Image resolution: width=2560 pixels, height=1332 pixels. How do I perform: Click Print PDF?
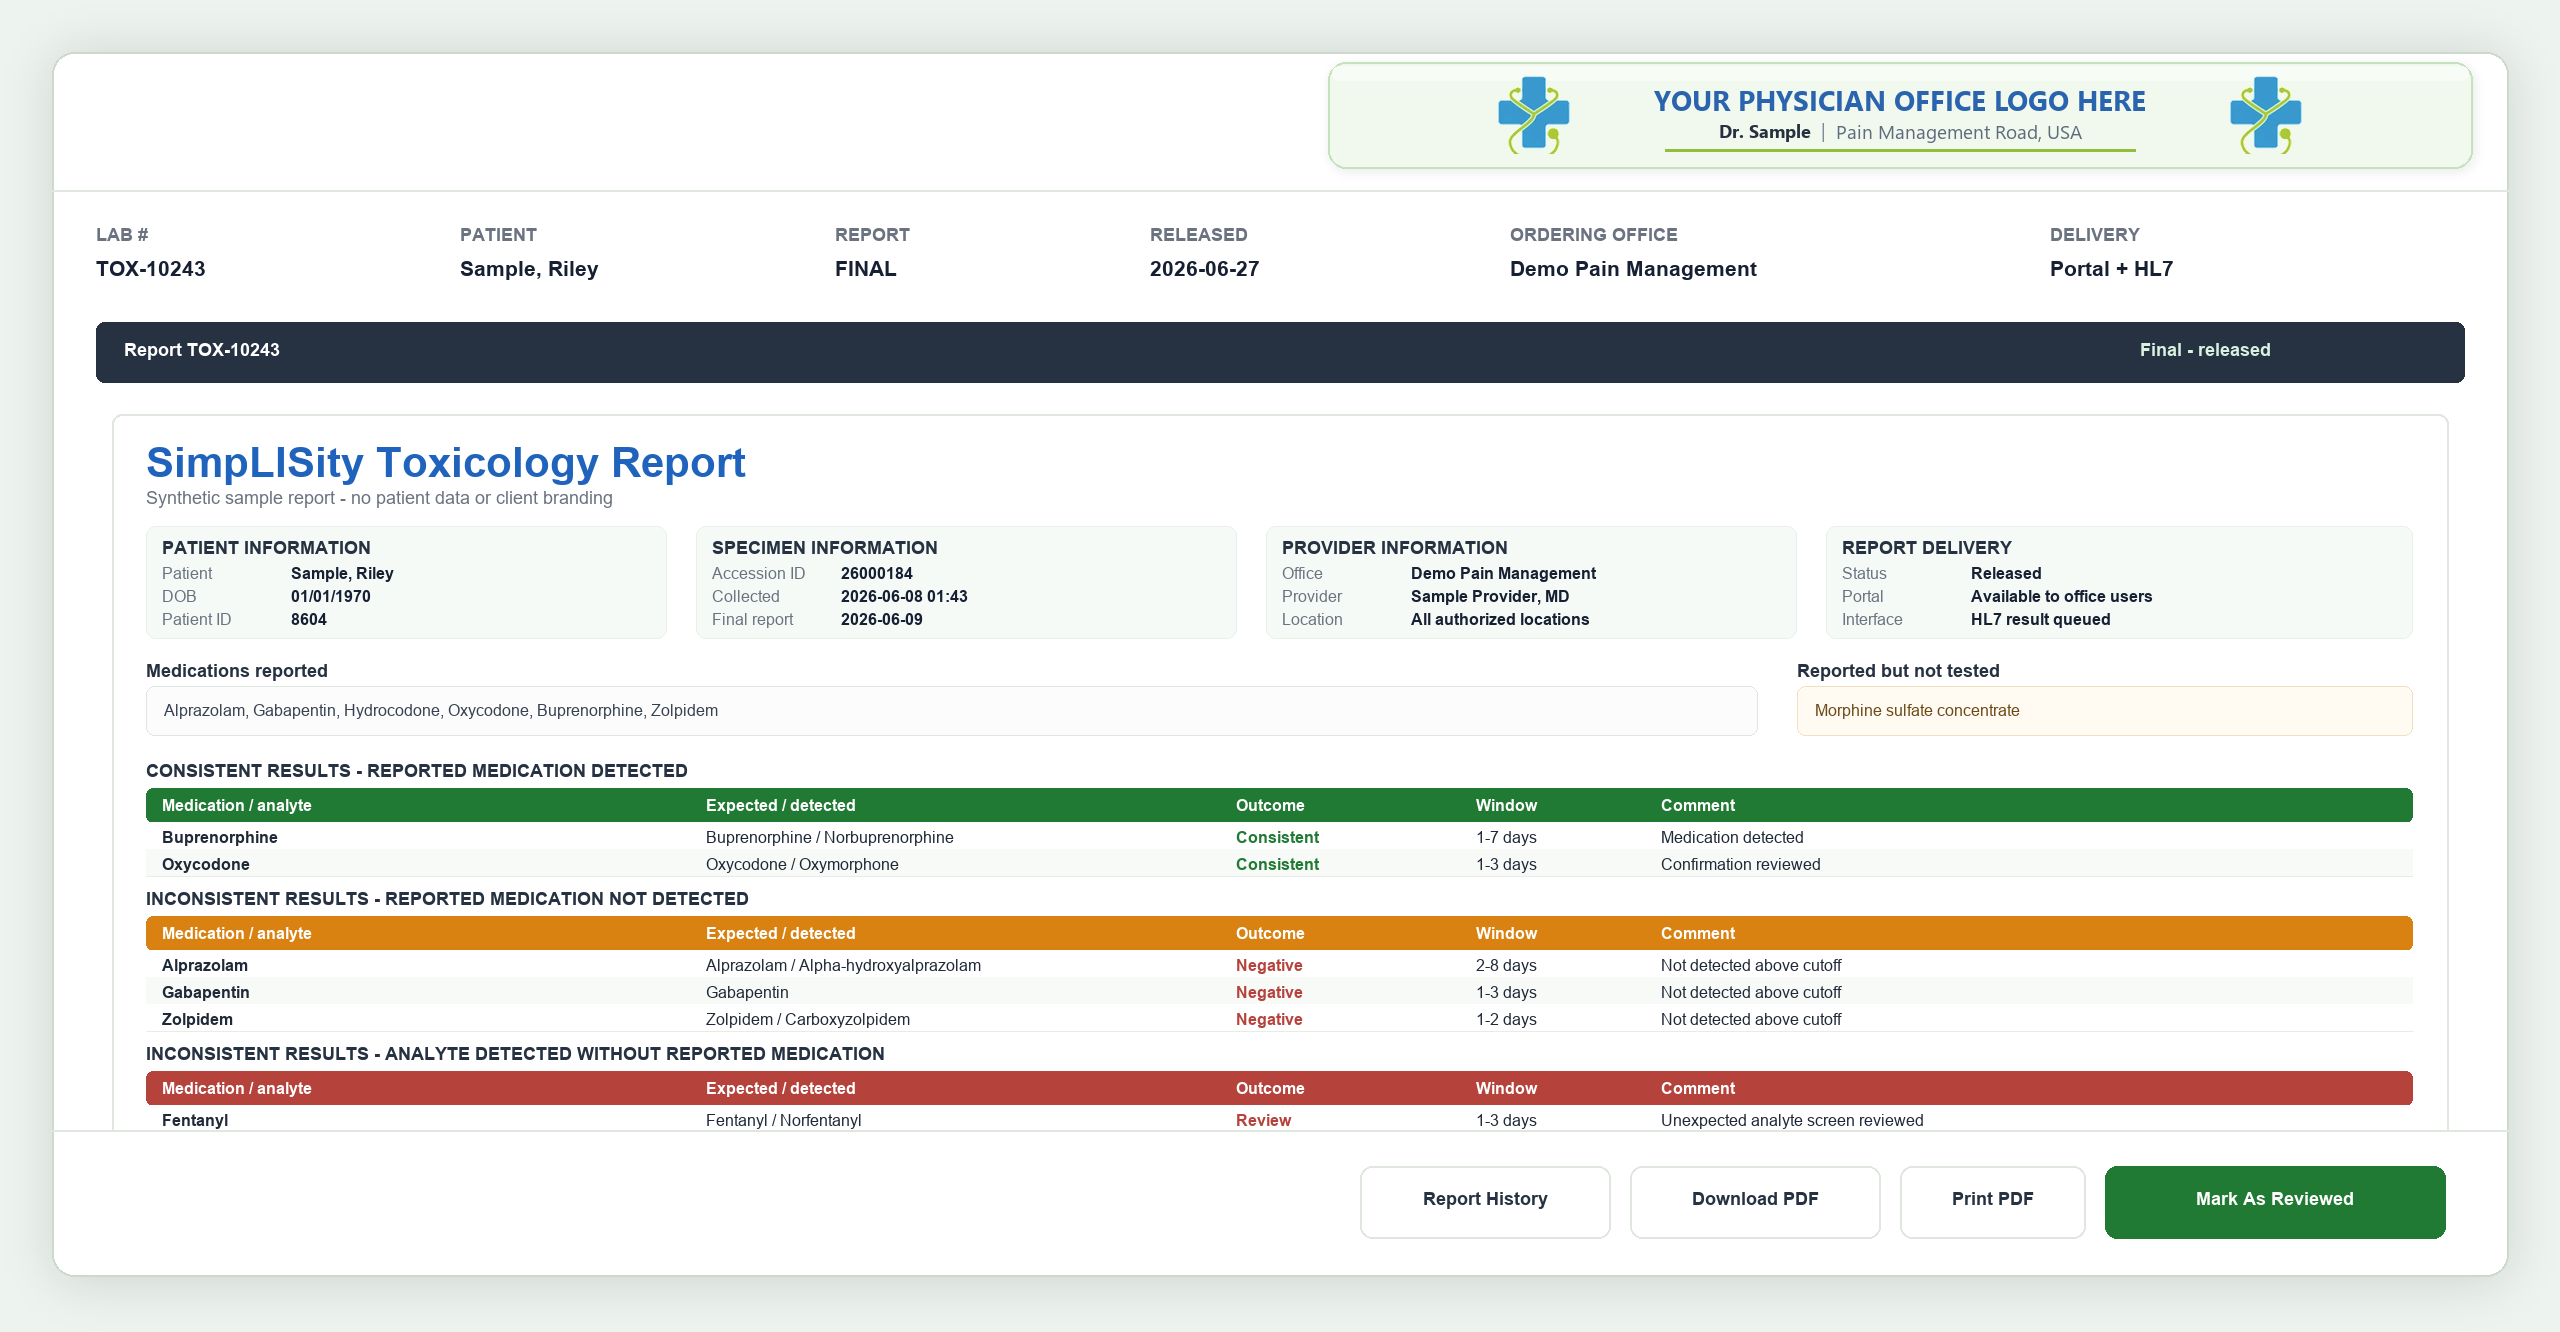1992,1201
